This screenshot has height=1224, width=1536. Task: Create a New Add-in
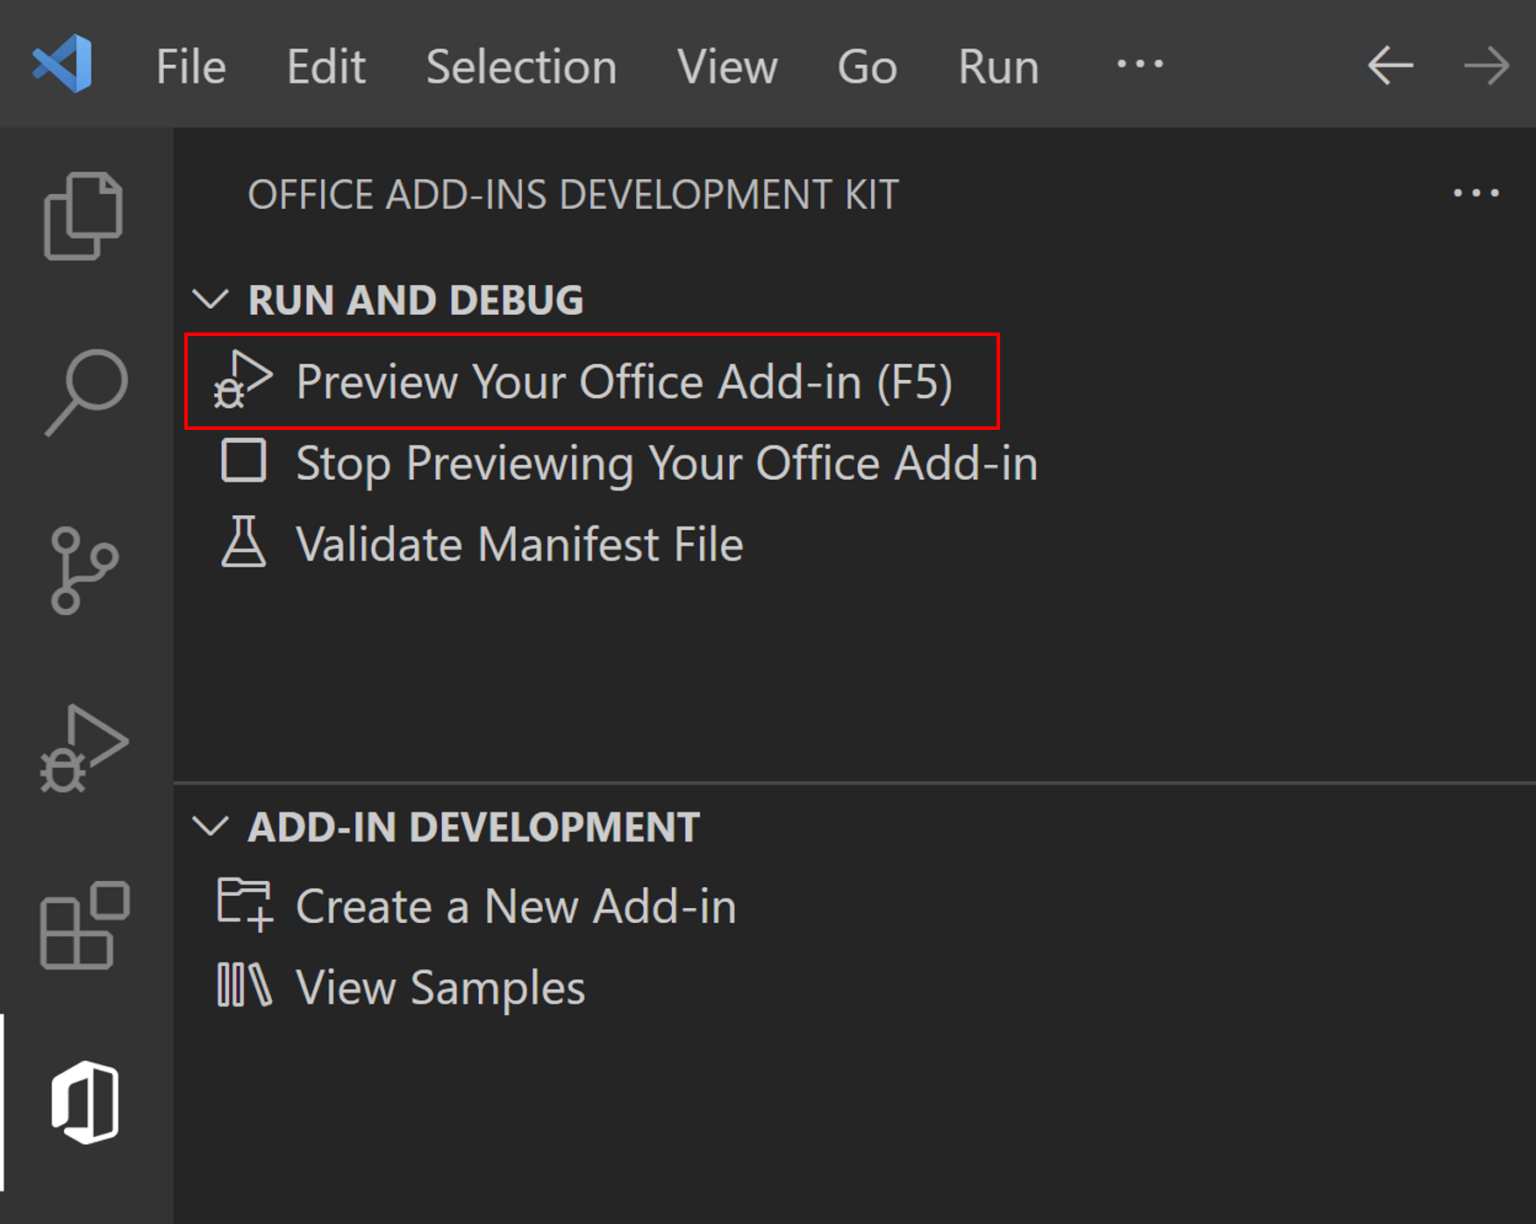pos(514,906)
